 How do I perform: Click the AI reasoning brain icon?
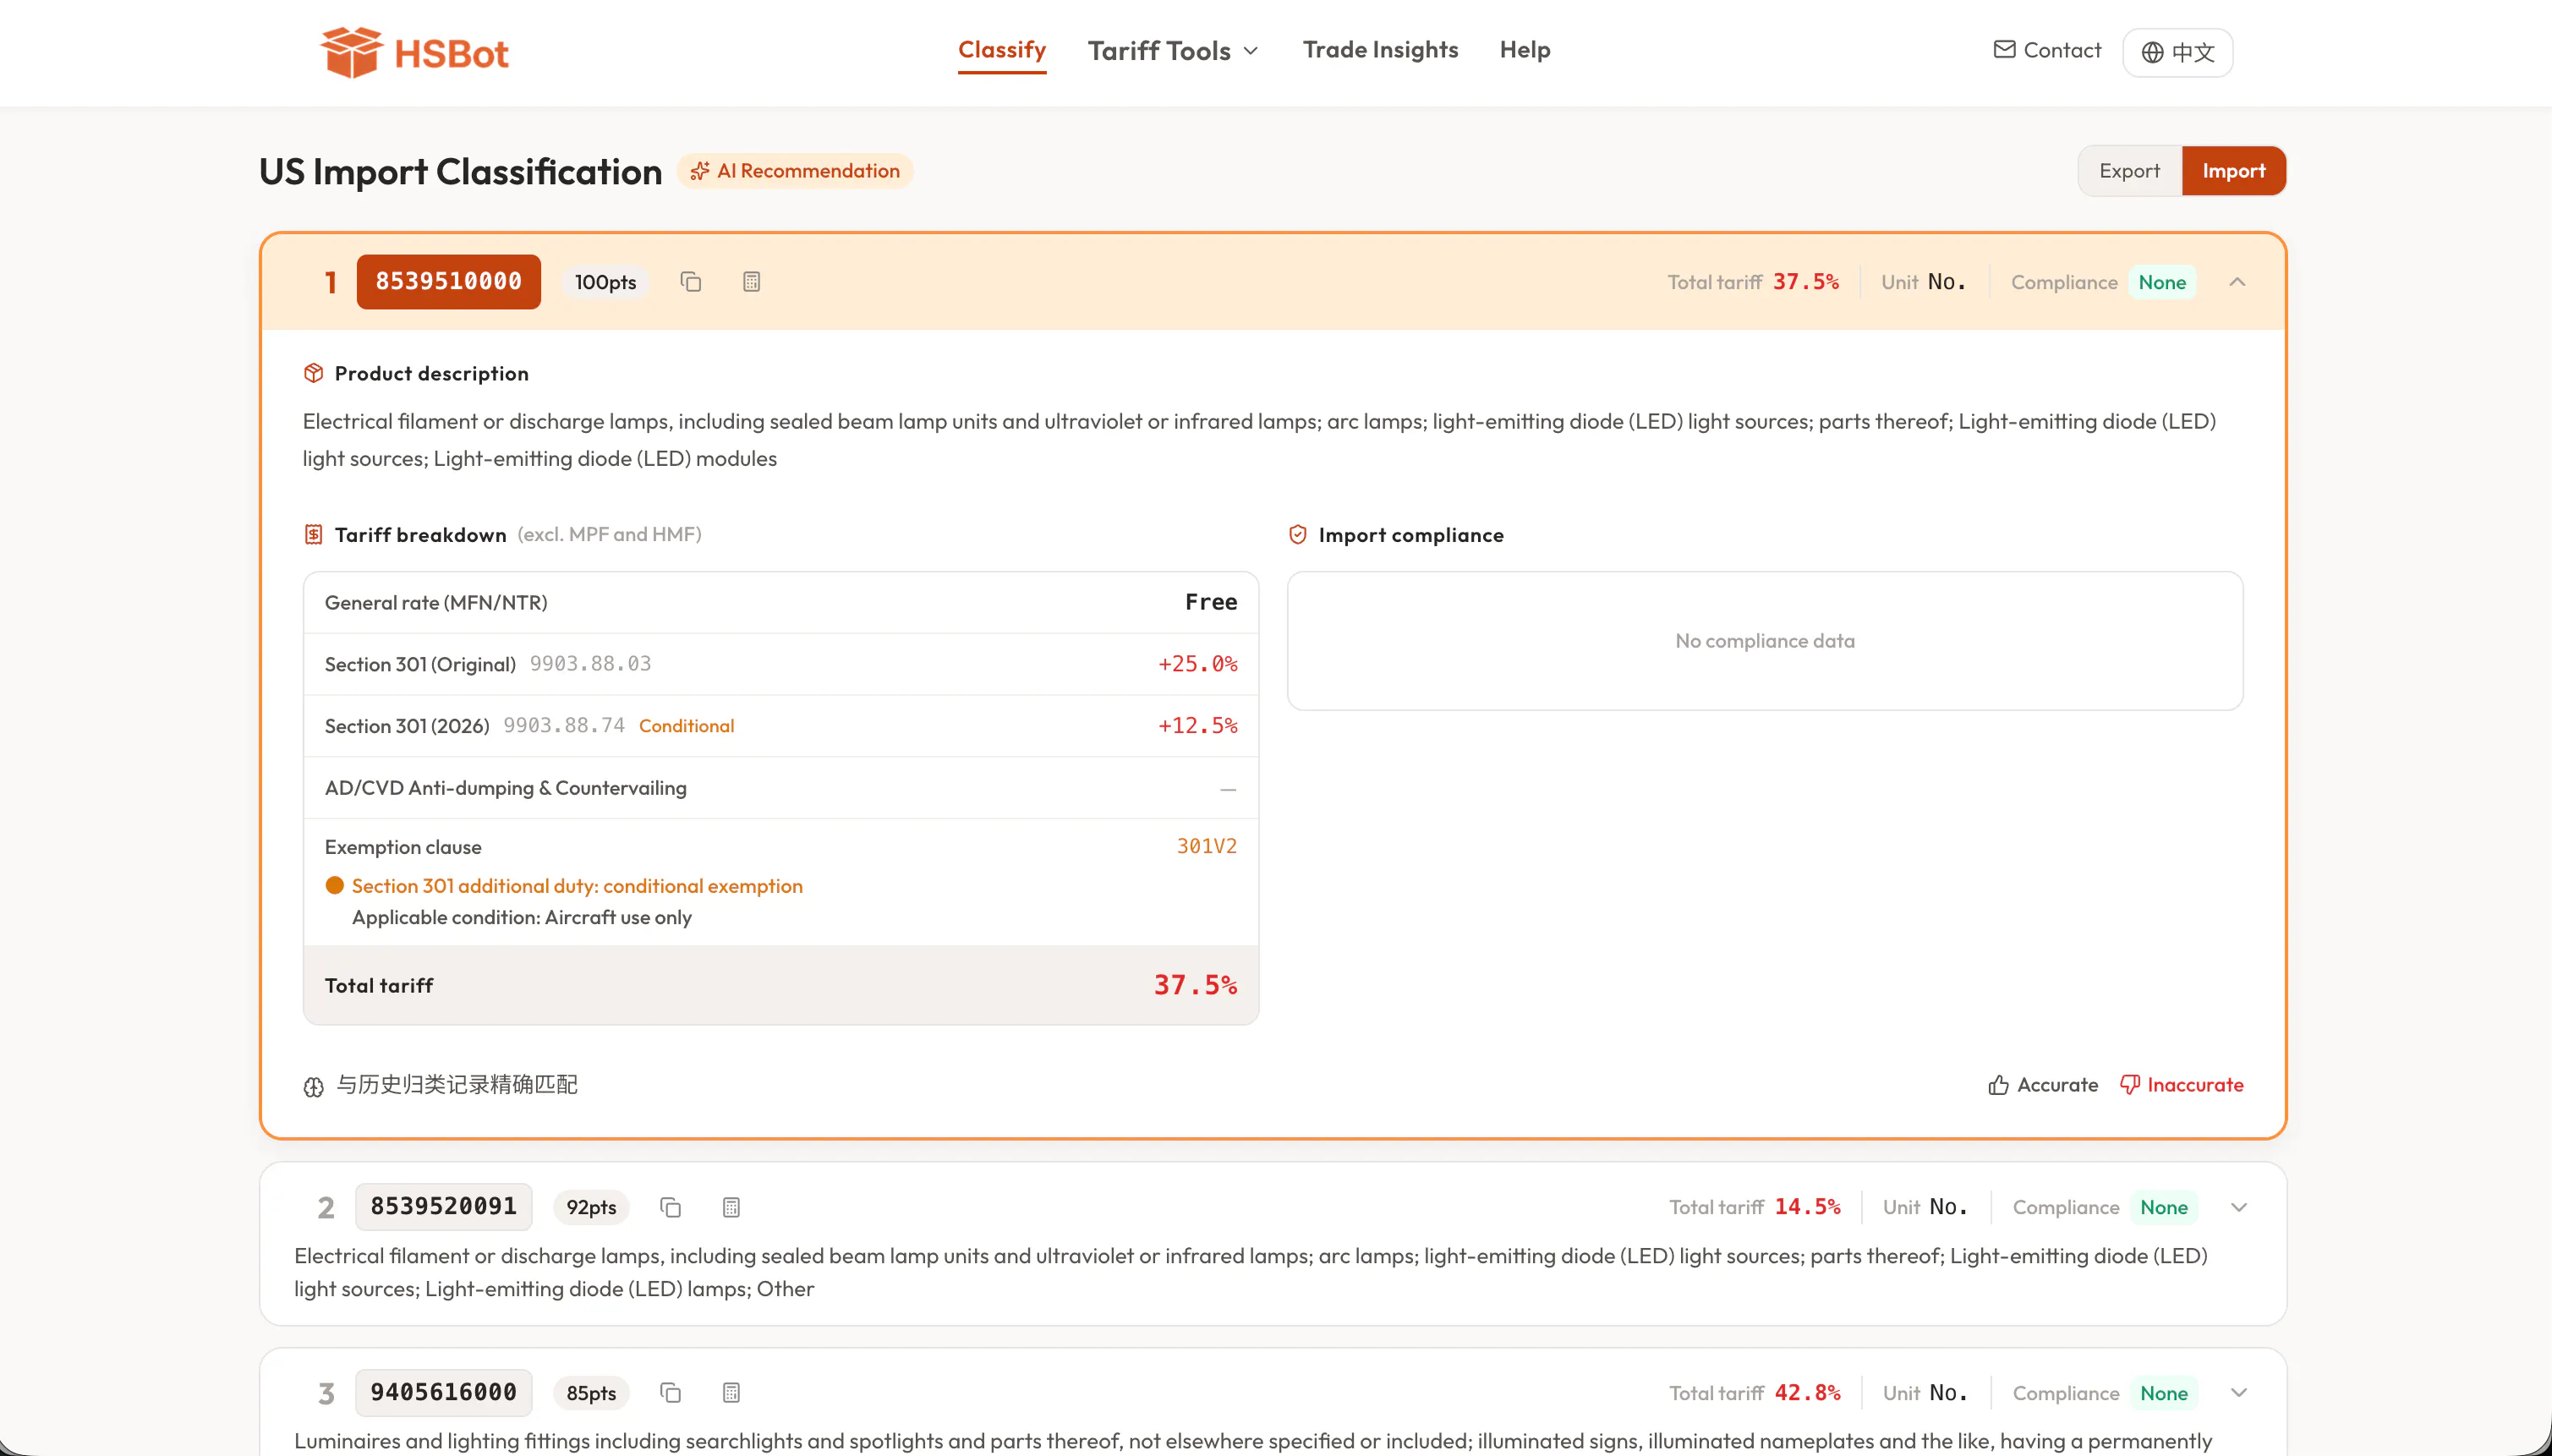click(313, 1086)
